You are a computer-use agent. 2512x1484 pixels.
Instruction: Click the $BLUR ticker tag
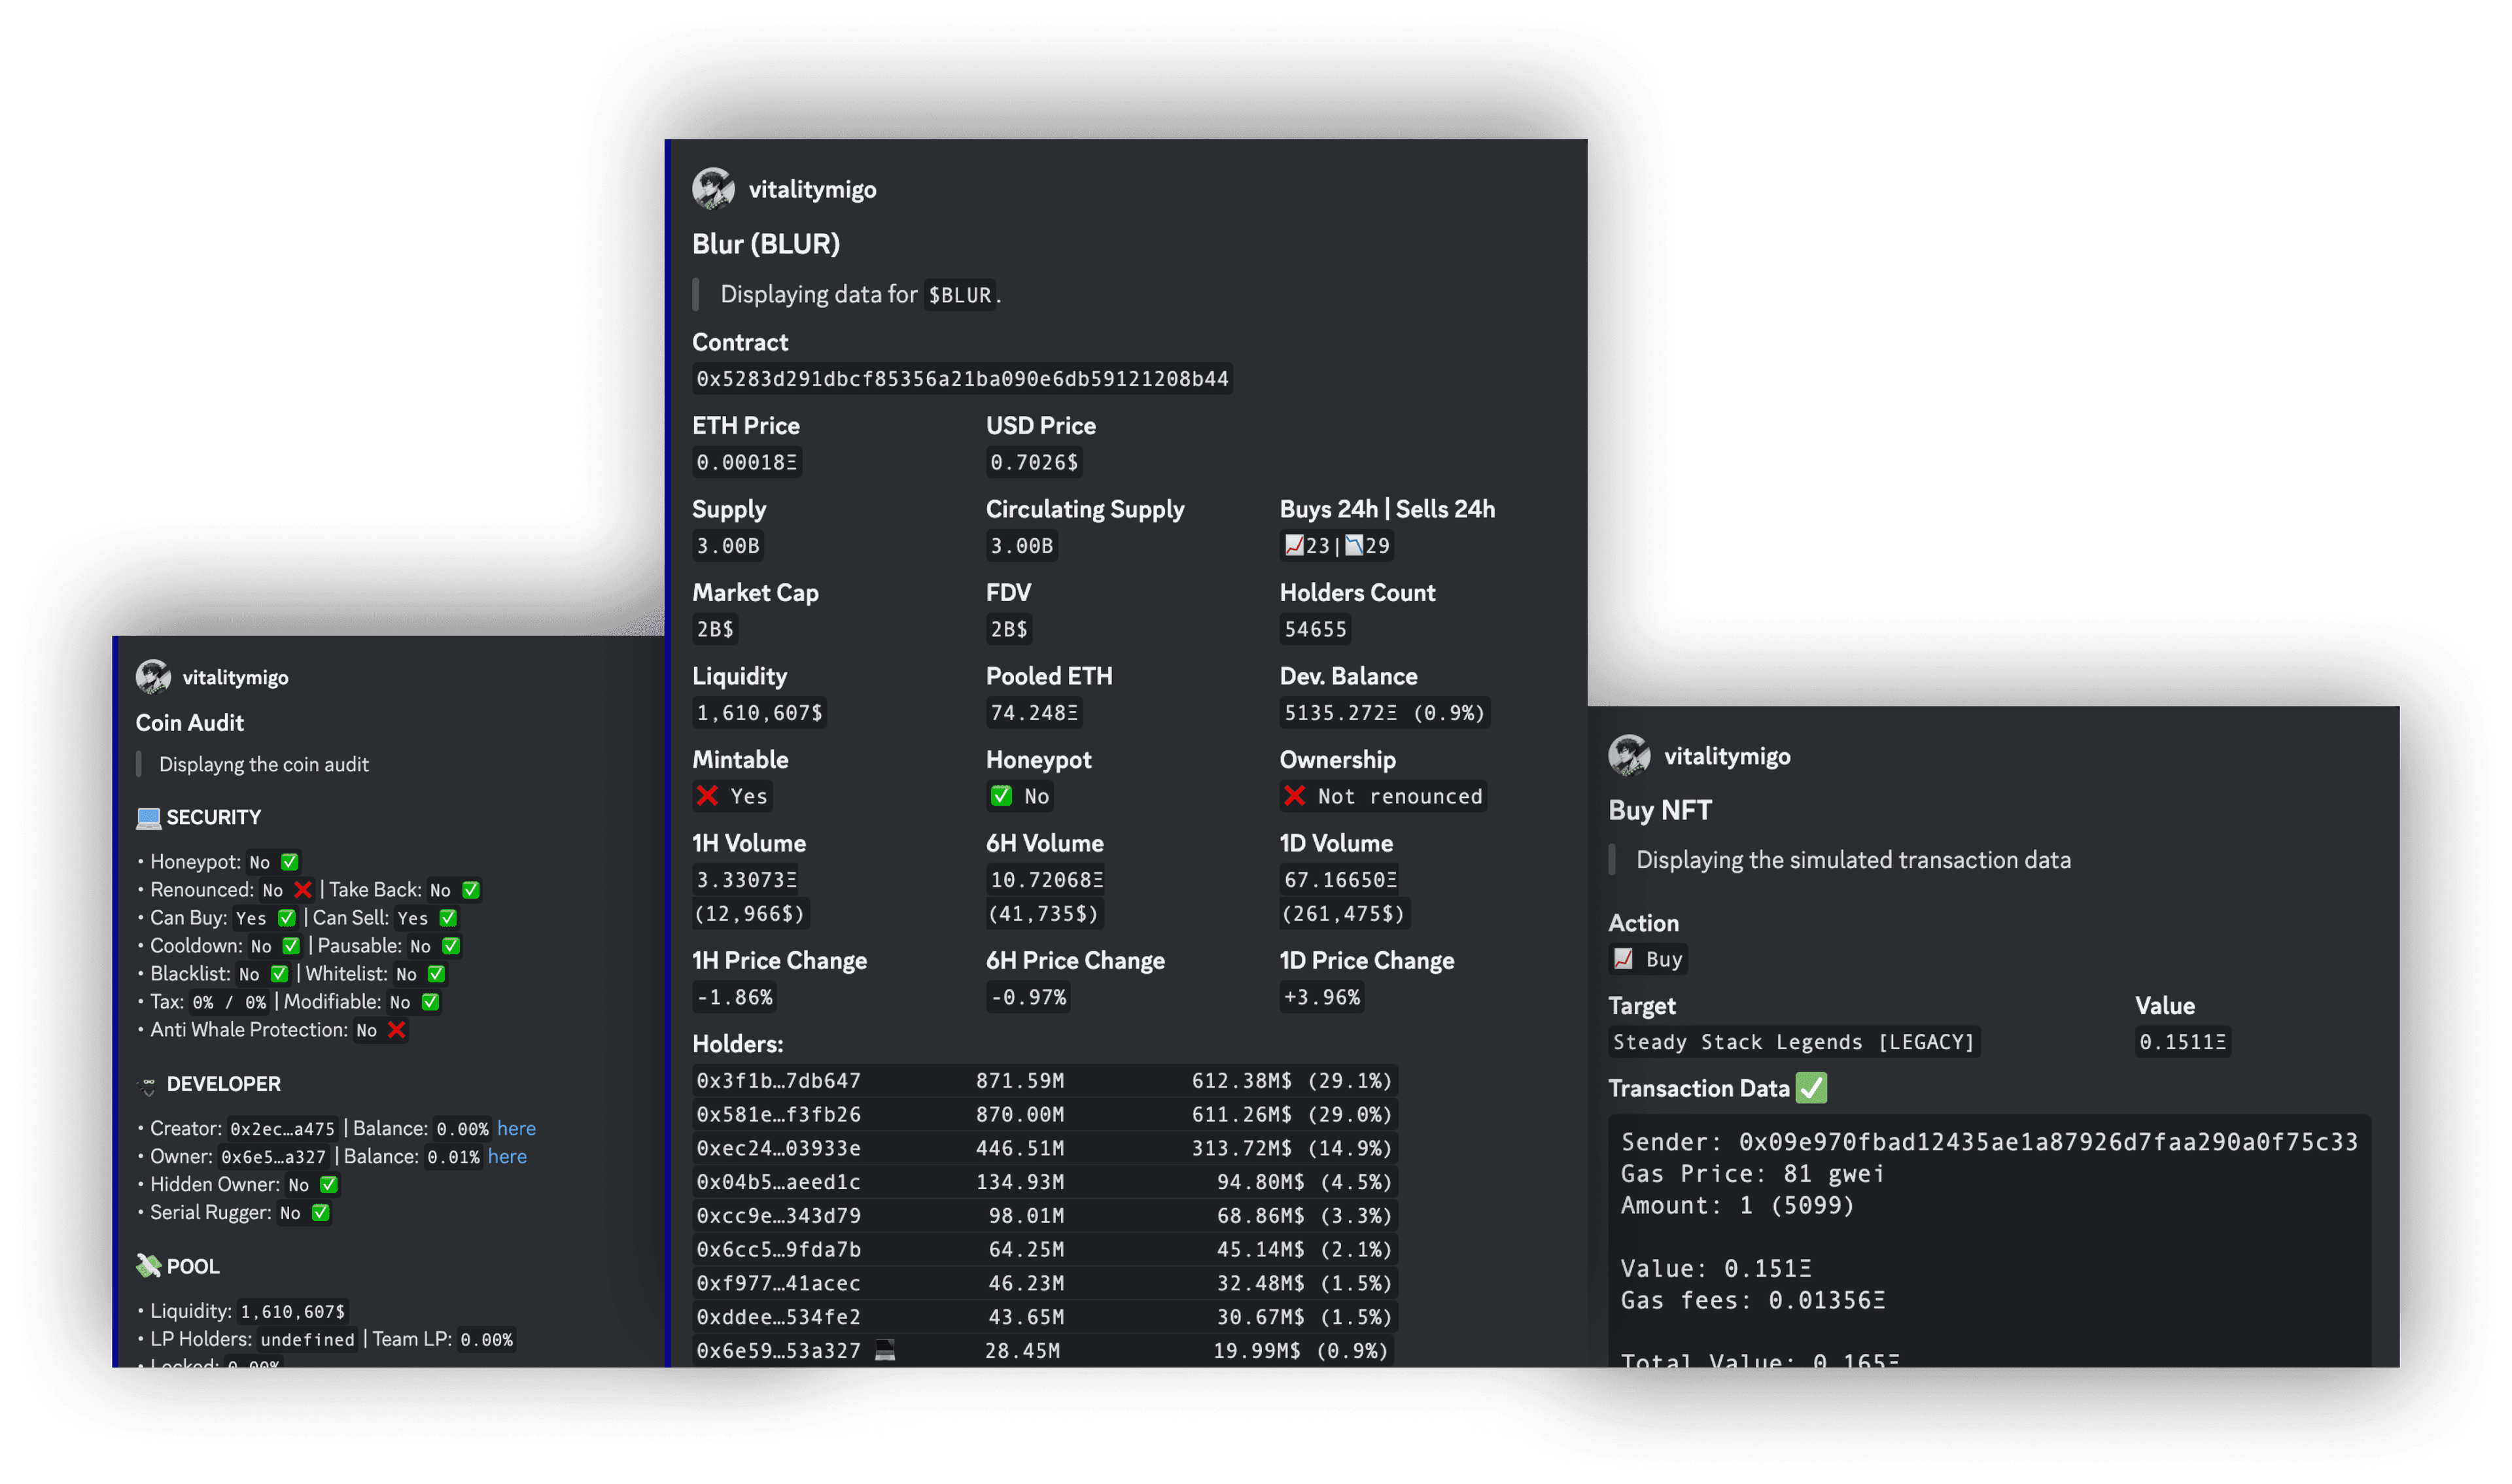pyautogui.click(x=959, y=295)
